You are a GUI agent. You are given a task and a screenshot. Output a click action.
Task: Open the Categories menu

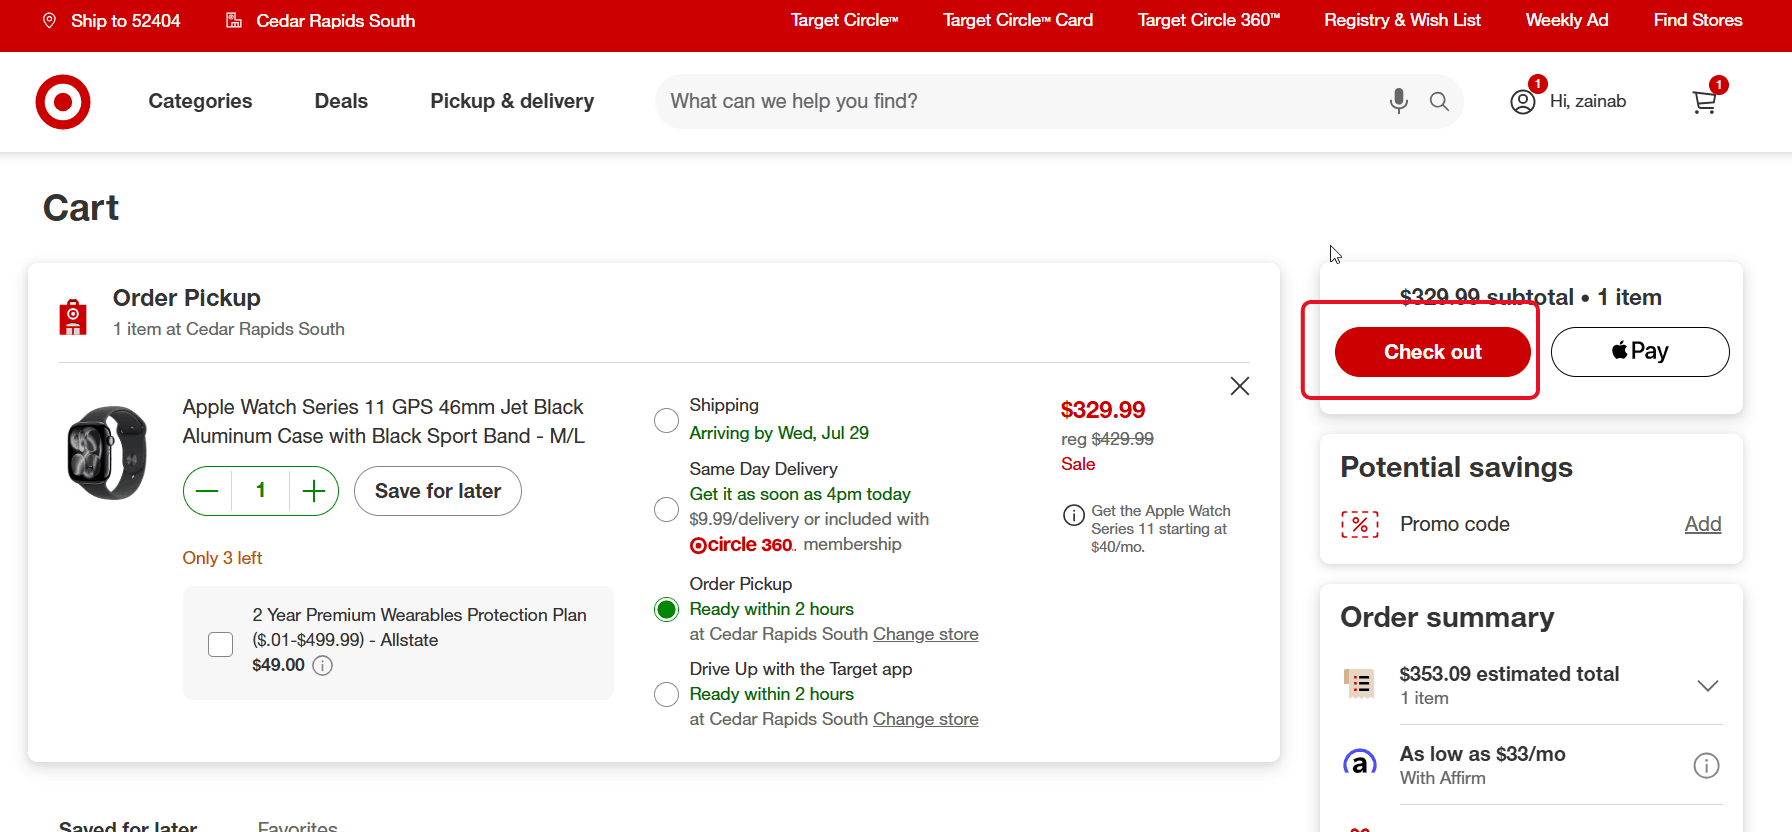pyautogui.click(x=200, y=101)
